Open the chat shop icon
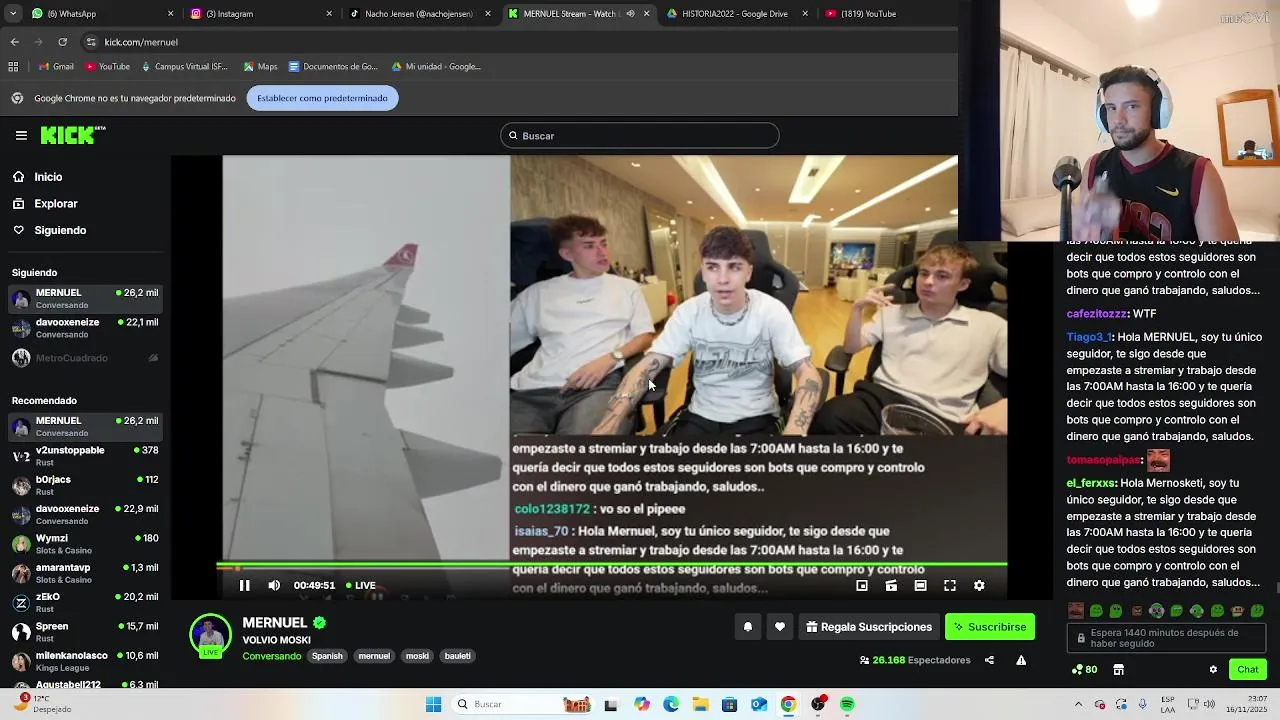Screen dimensions: 1280x720 click(1119, 670)
